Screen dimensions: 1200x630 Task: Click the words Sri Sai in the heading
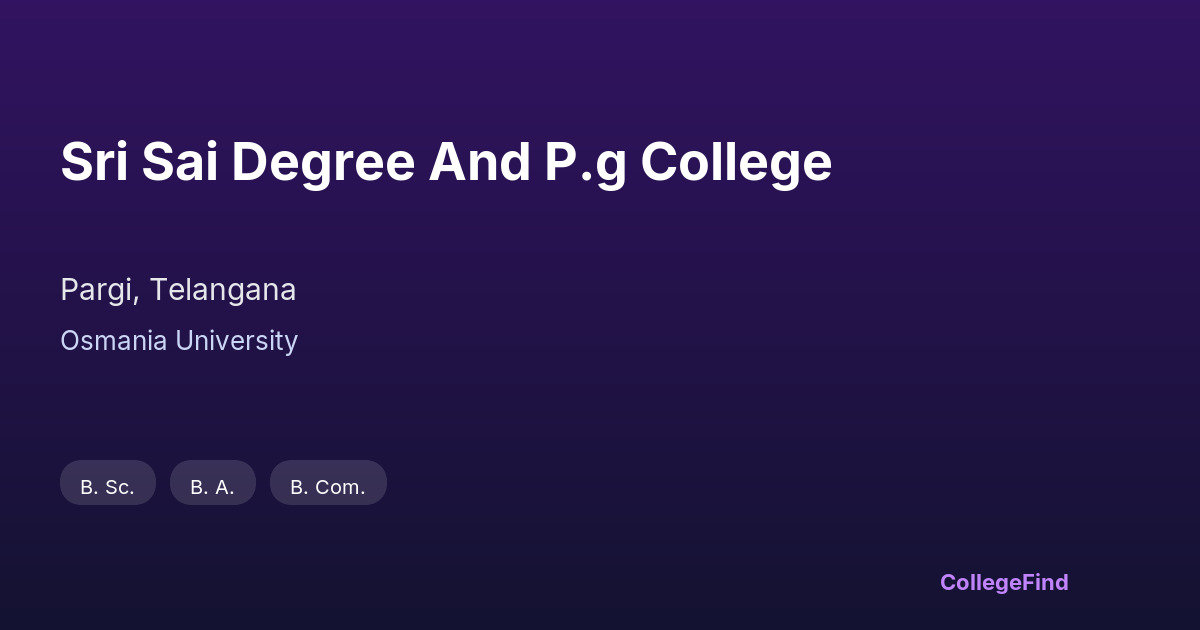coord(139,162)
